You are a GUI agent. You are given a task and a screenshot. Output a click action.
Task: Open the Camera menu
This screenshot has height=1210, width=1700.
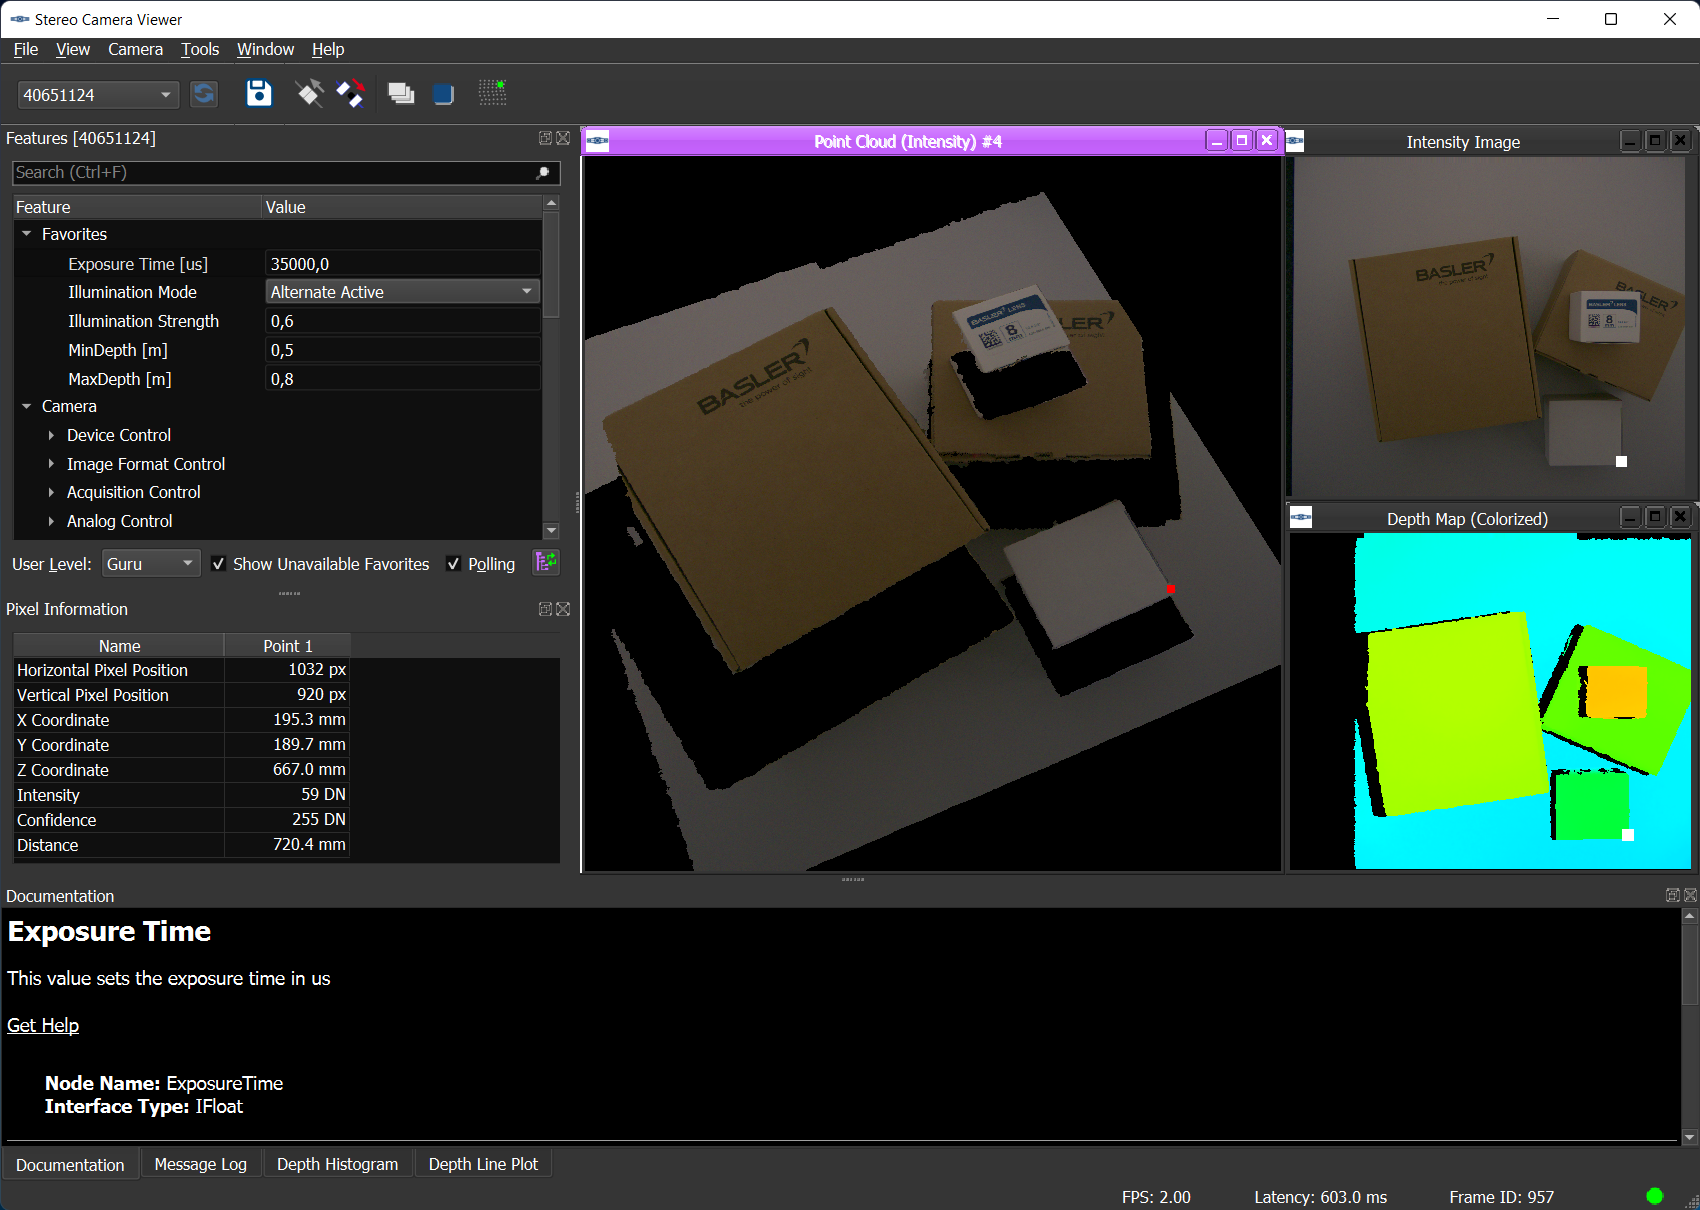(x=135, y=49)
